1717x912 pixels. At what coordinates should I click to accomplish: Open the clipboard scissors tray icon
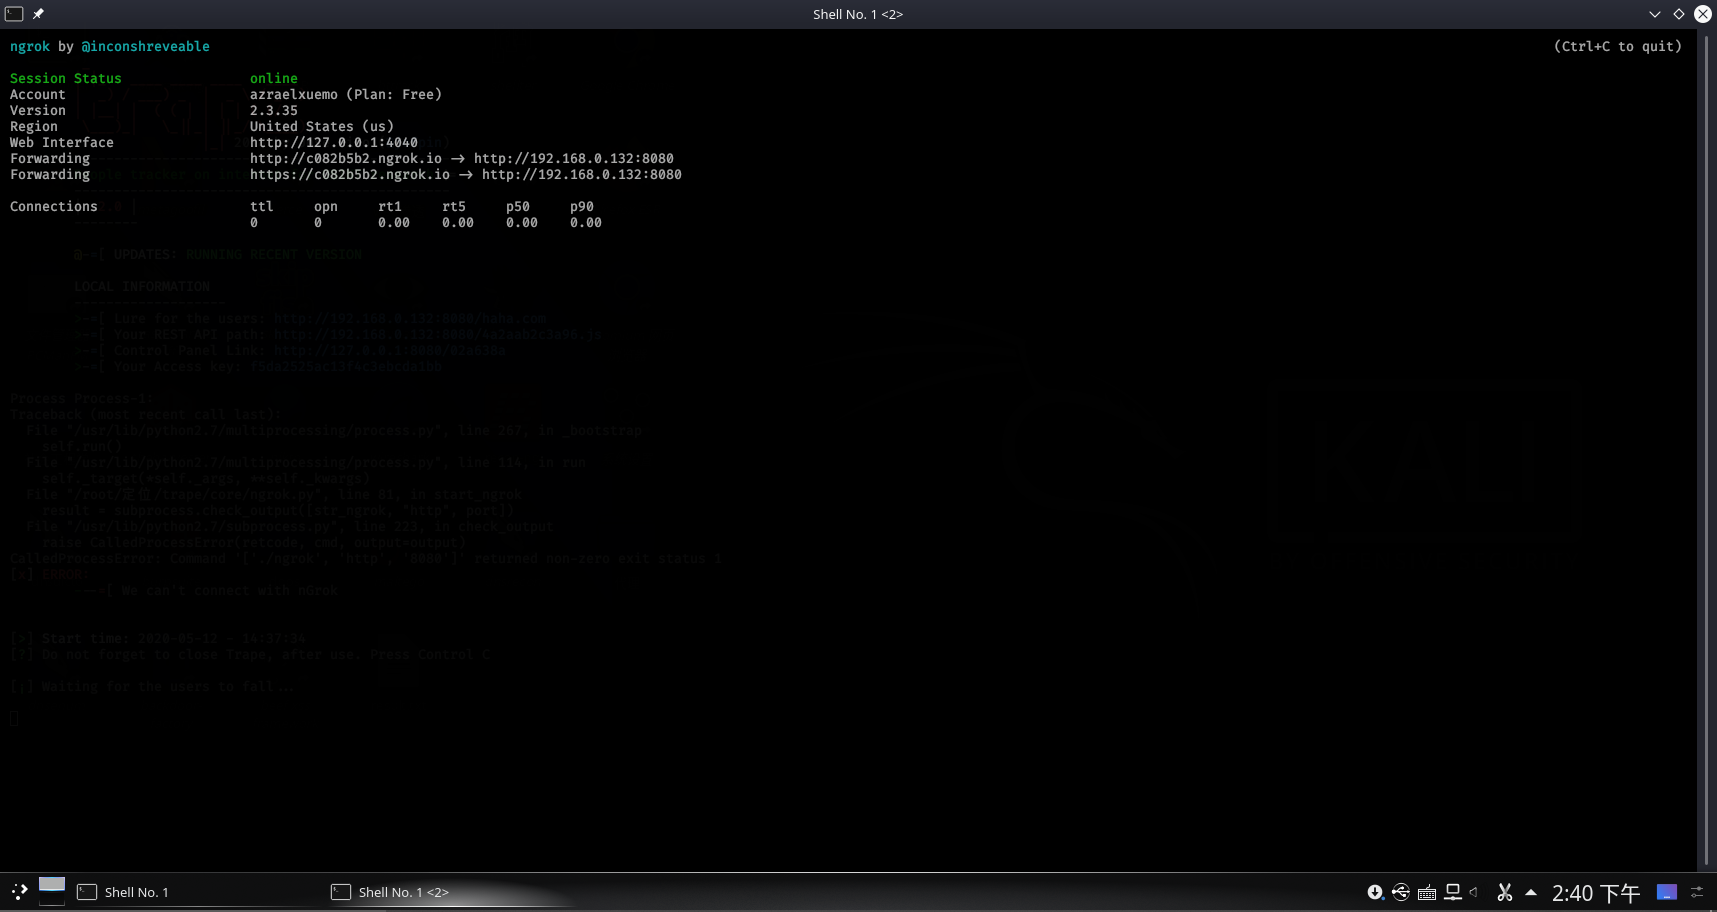(x=1504, y=892)
